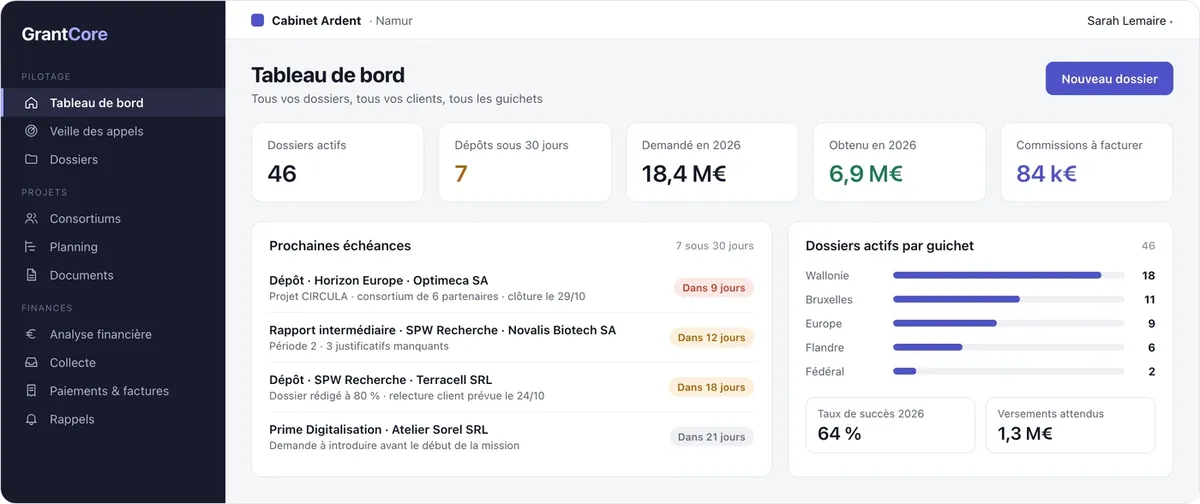
Task: Open the Demandé en 2026 card
Action: click(x=712, y=163)
